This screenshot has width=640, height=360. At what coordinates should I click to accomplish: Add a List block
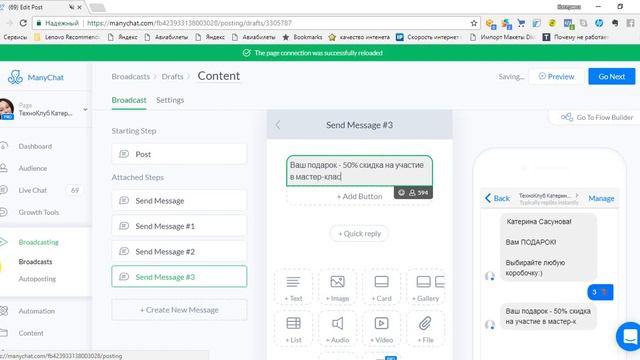293,329
